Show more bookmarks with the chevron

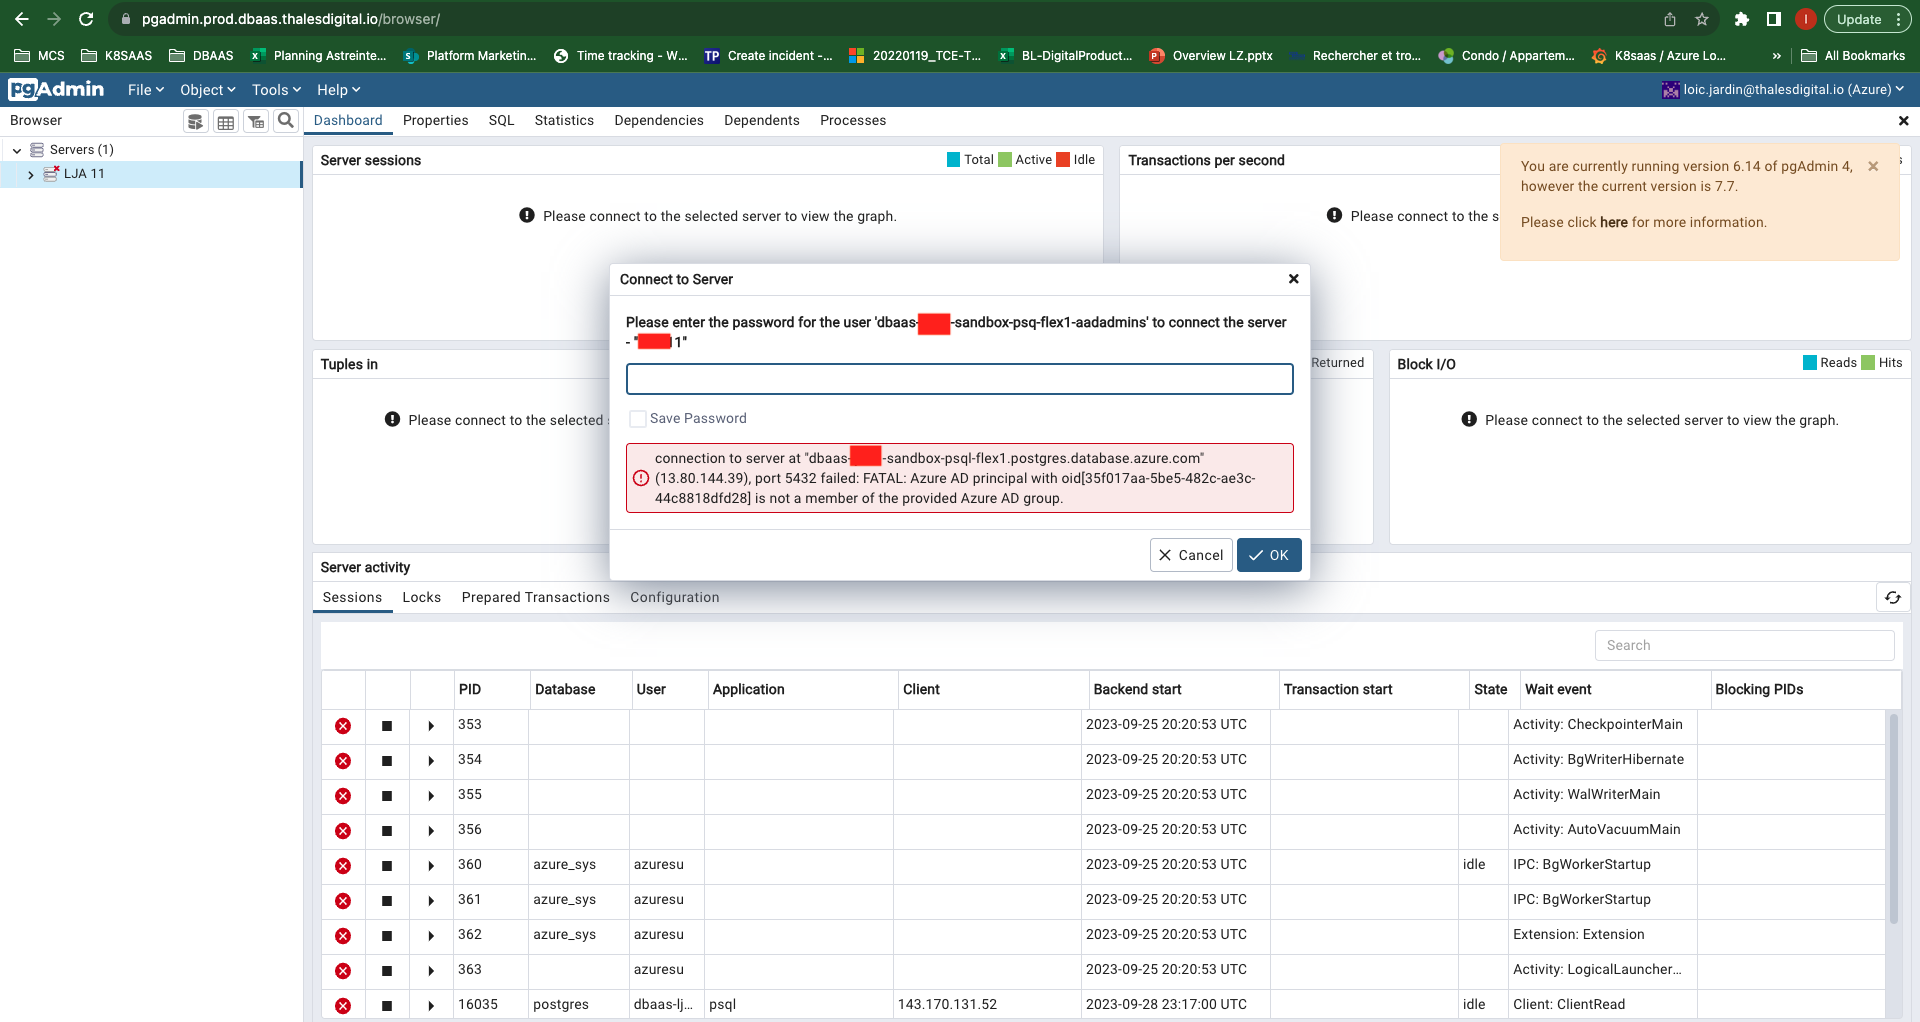point(1776,56)
